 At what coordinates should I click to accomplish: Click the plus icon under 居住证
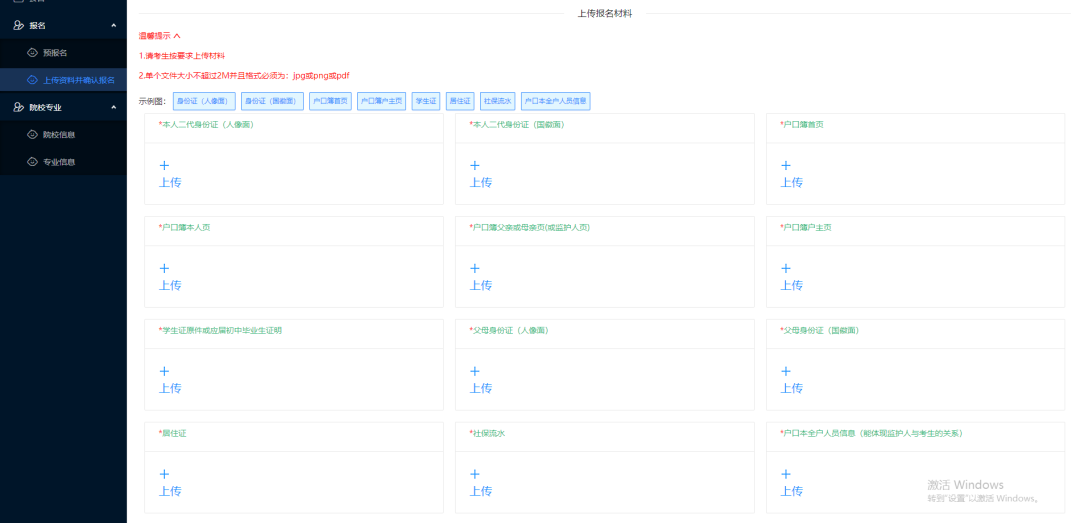164,474
